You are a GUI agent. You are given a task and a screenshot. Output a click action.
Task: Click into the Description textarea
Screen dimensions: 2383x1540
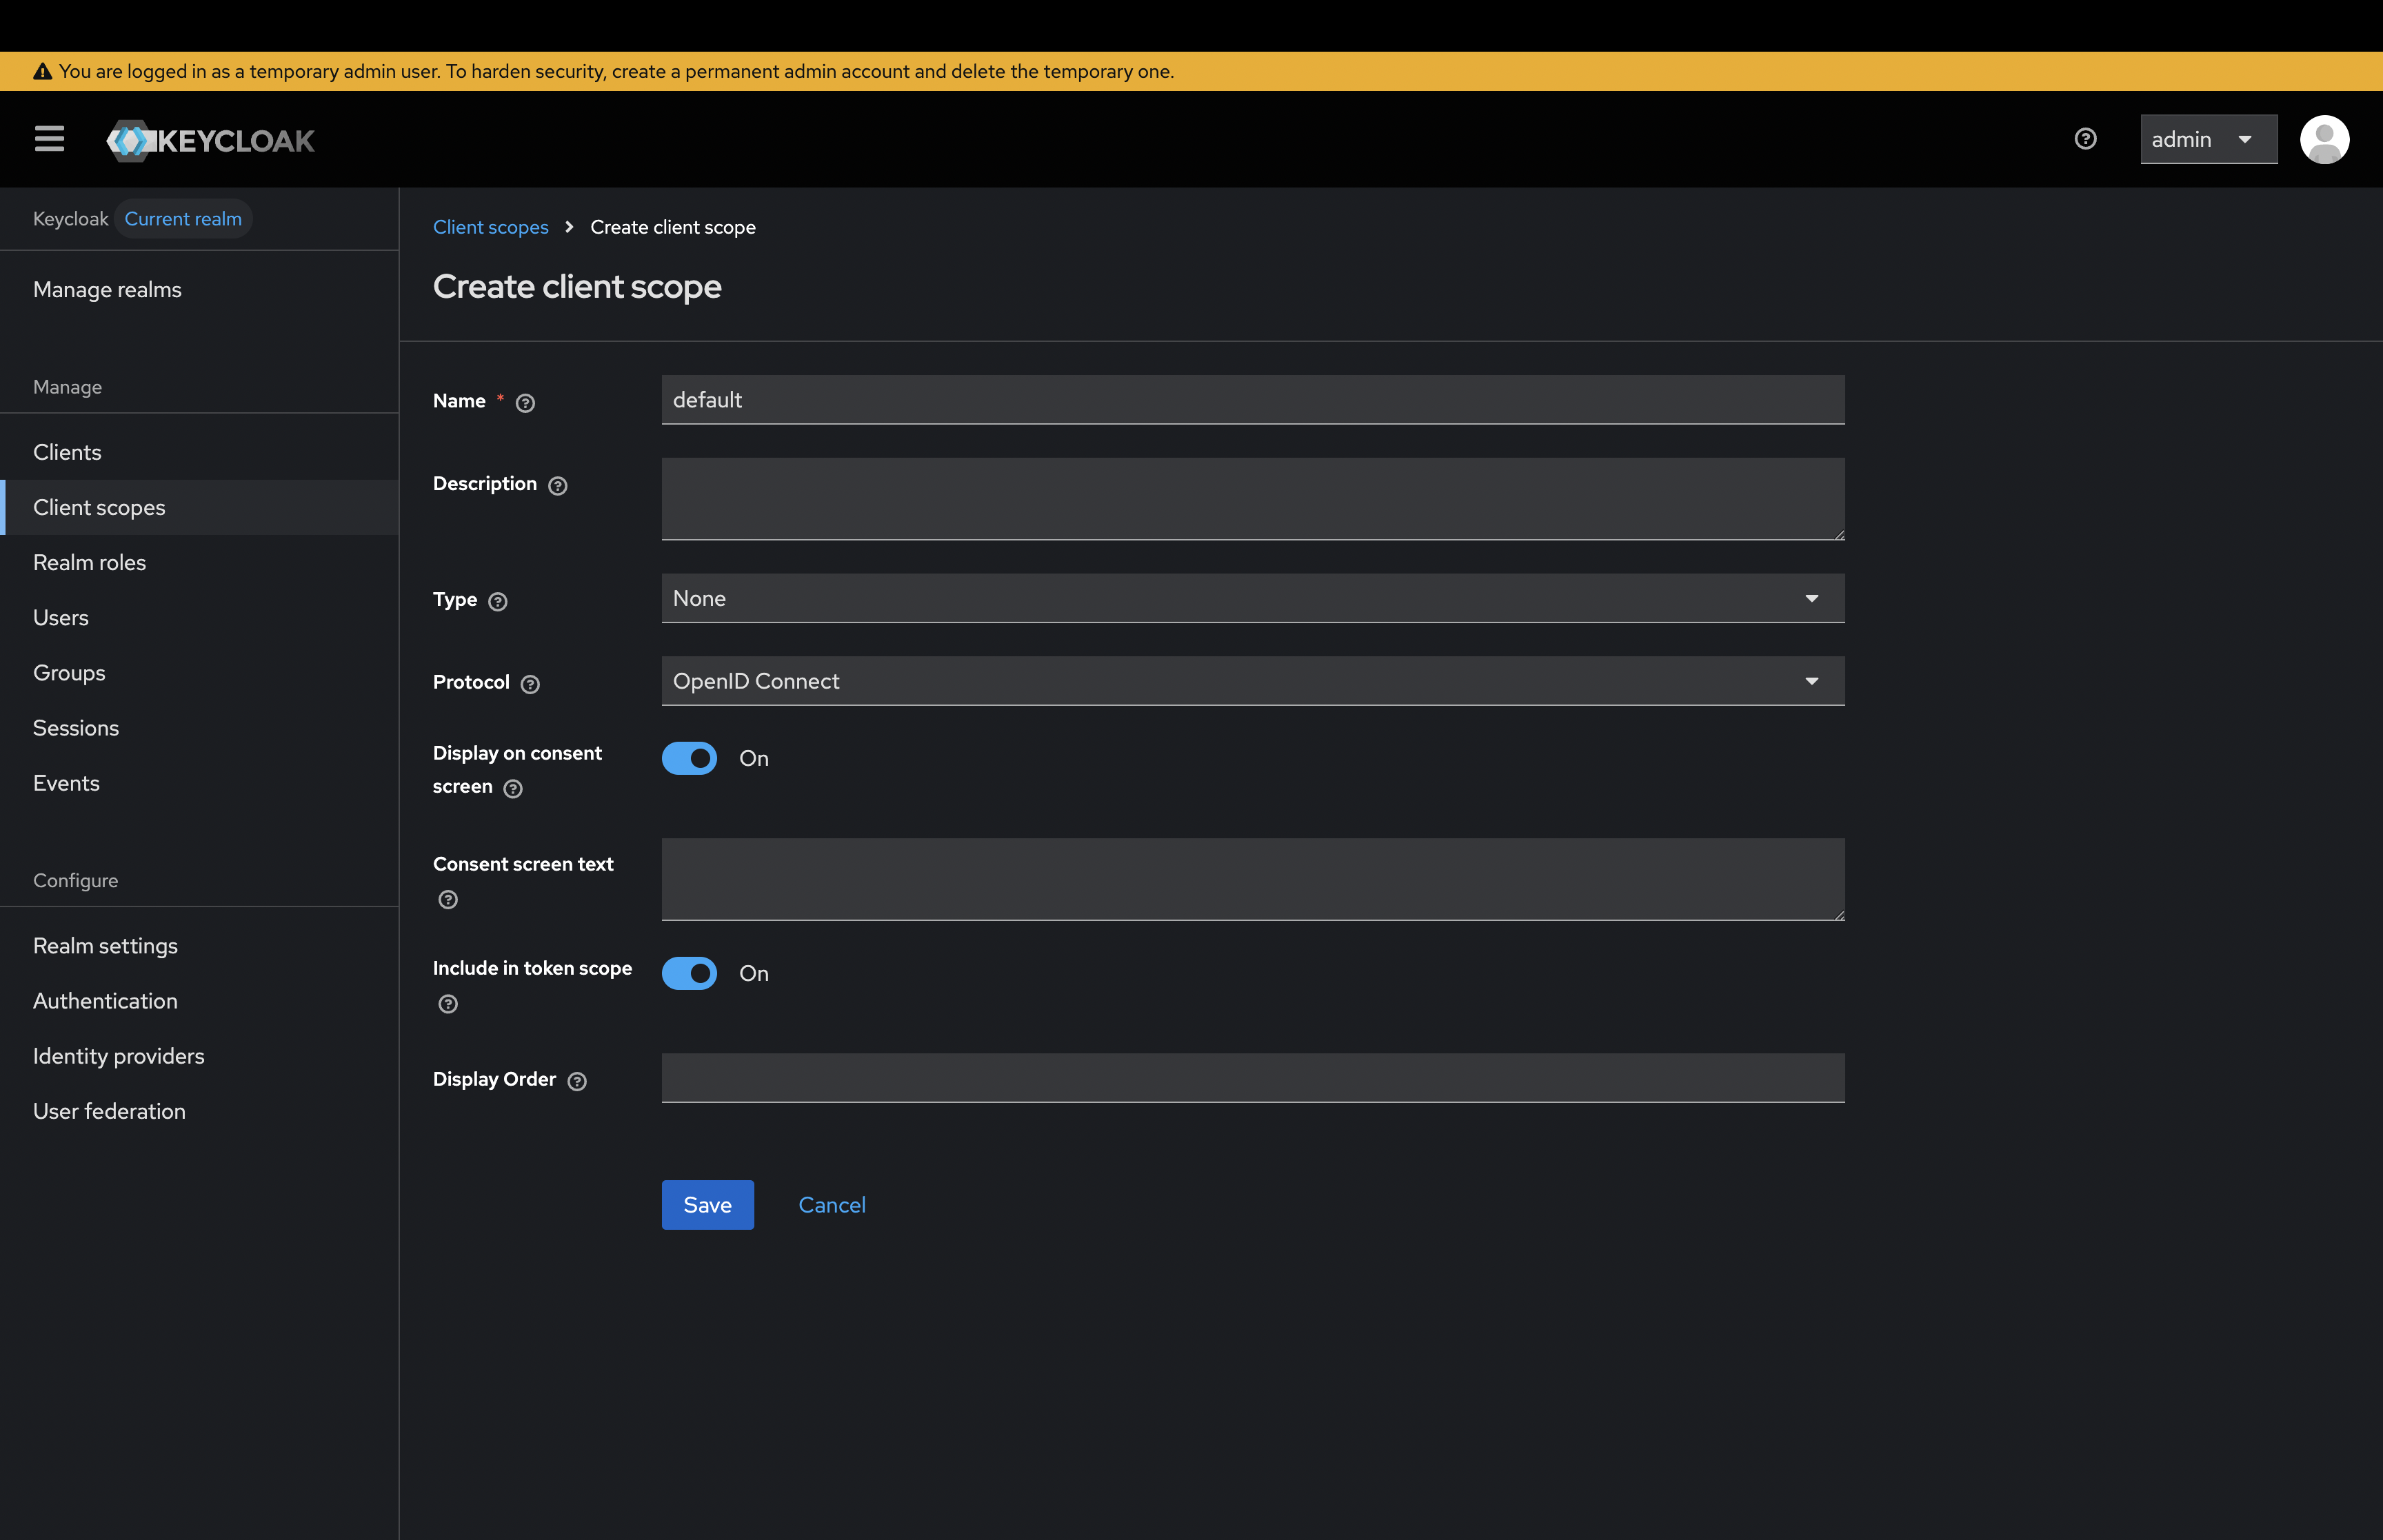pyautogui.click(x=1253, y=499)
